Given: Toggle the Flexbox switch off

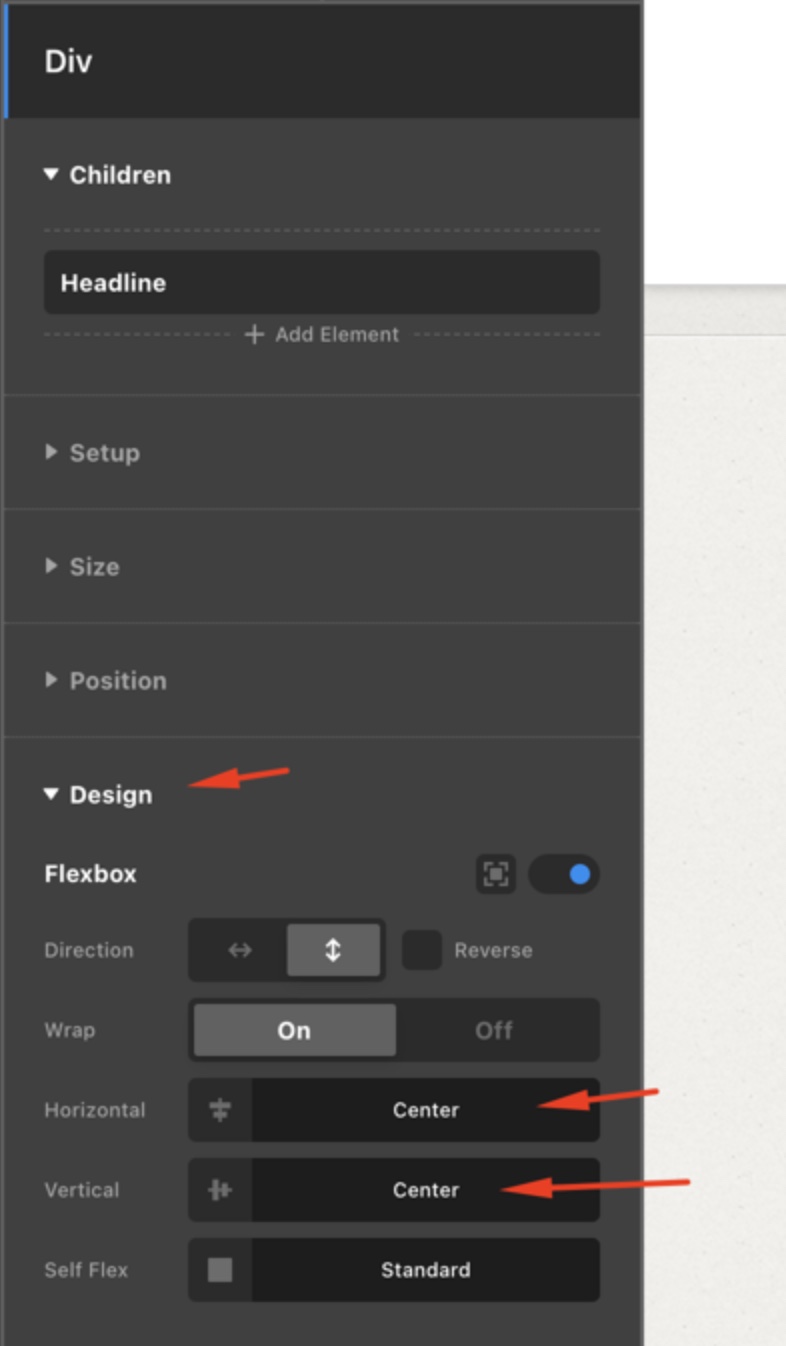Looking at the screenshot, I should point(565,874).
